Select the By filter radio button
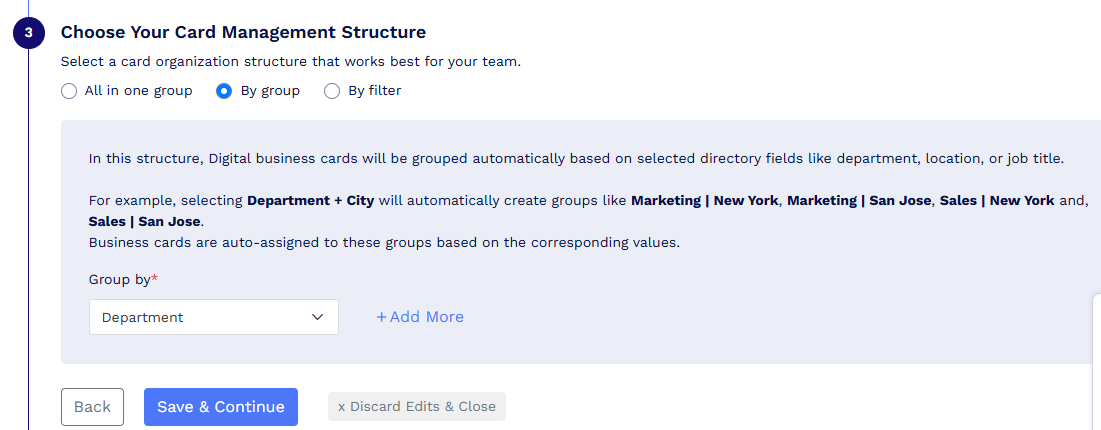This screenshot has height=430, width=1101. [331, 91]
